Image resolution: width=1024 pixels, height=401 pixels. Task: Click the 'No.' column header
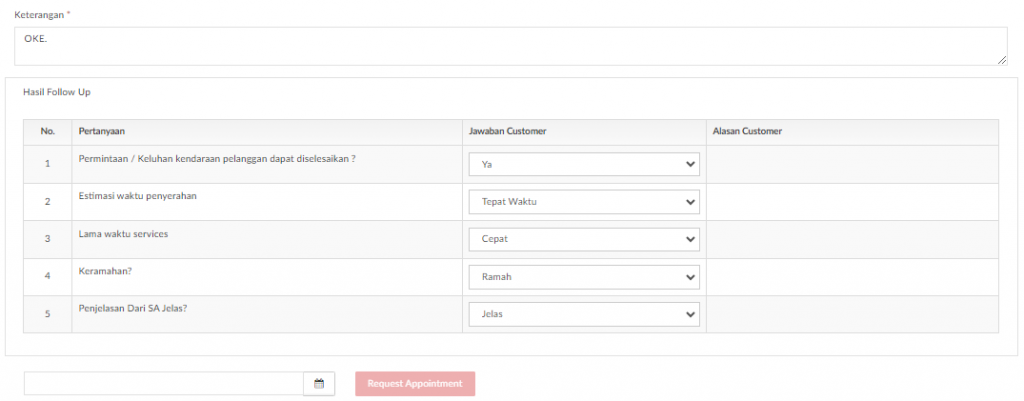[48, 132]
